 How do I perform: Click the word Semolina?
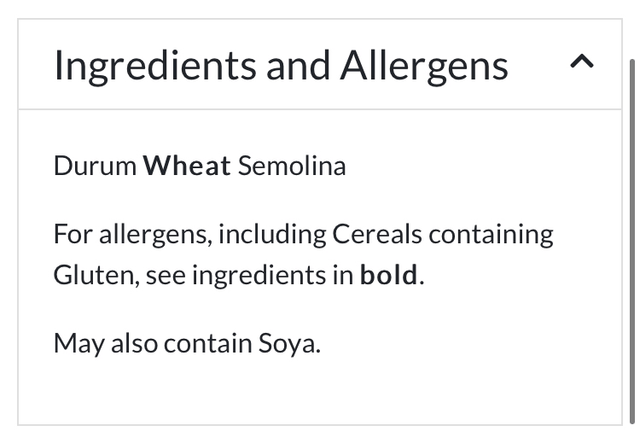[292, 166]
